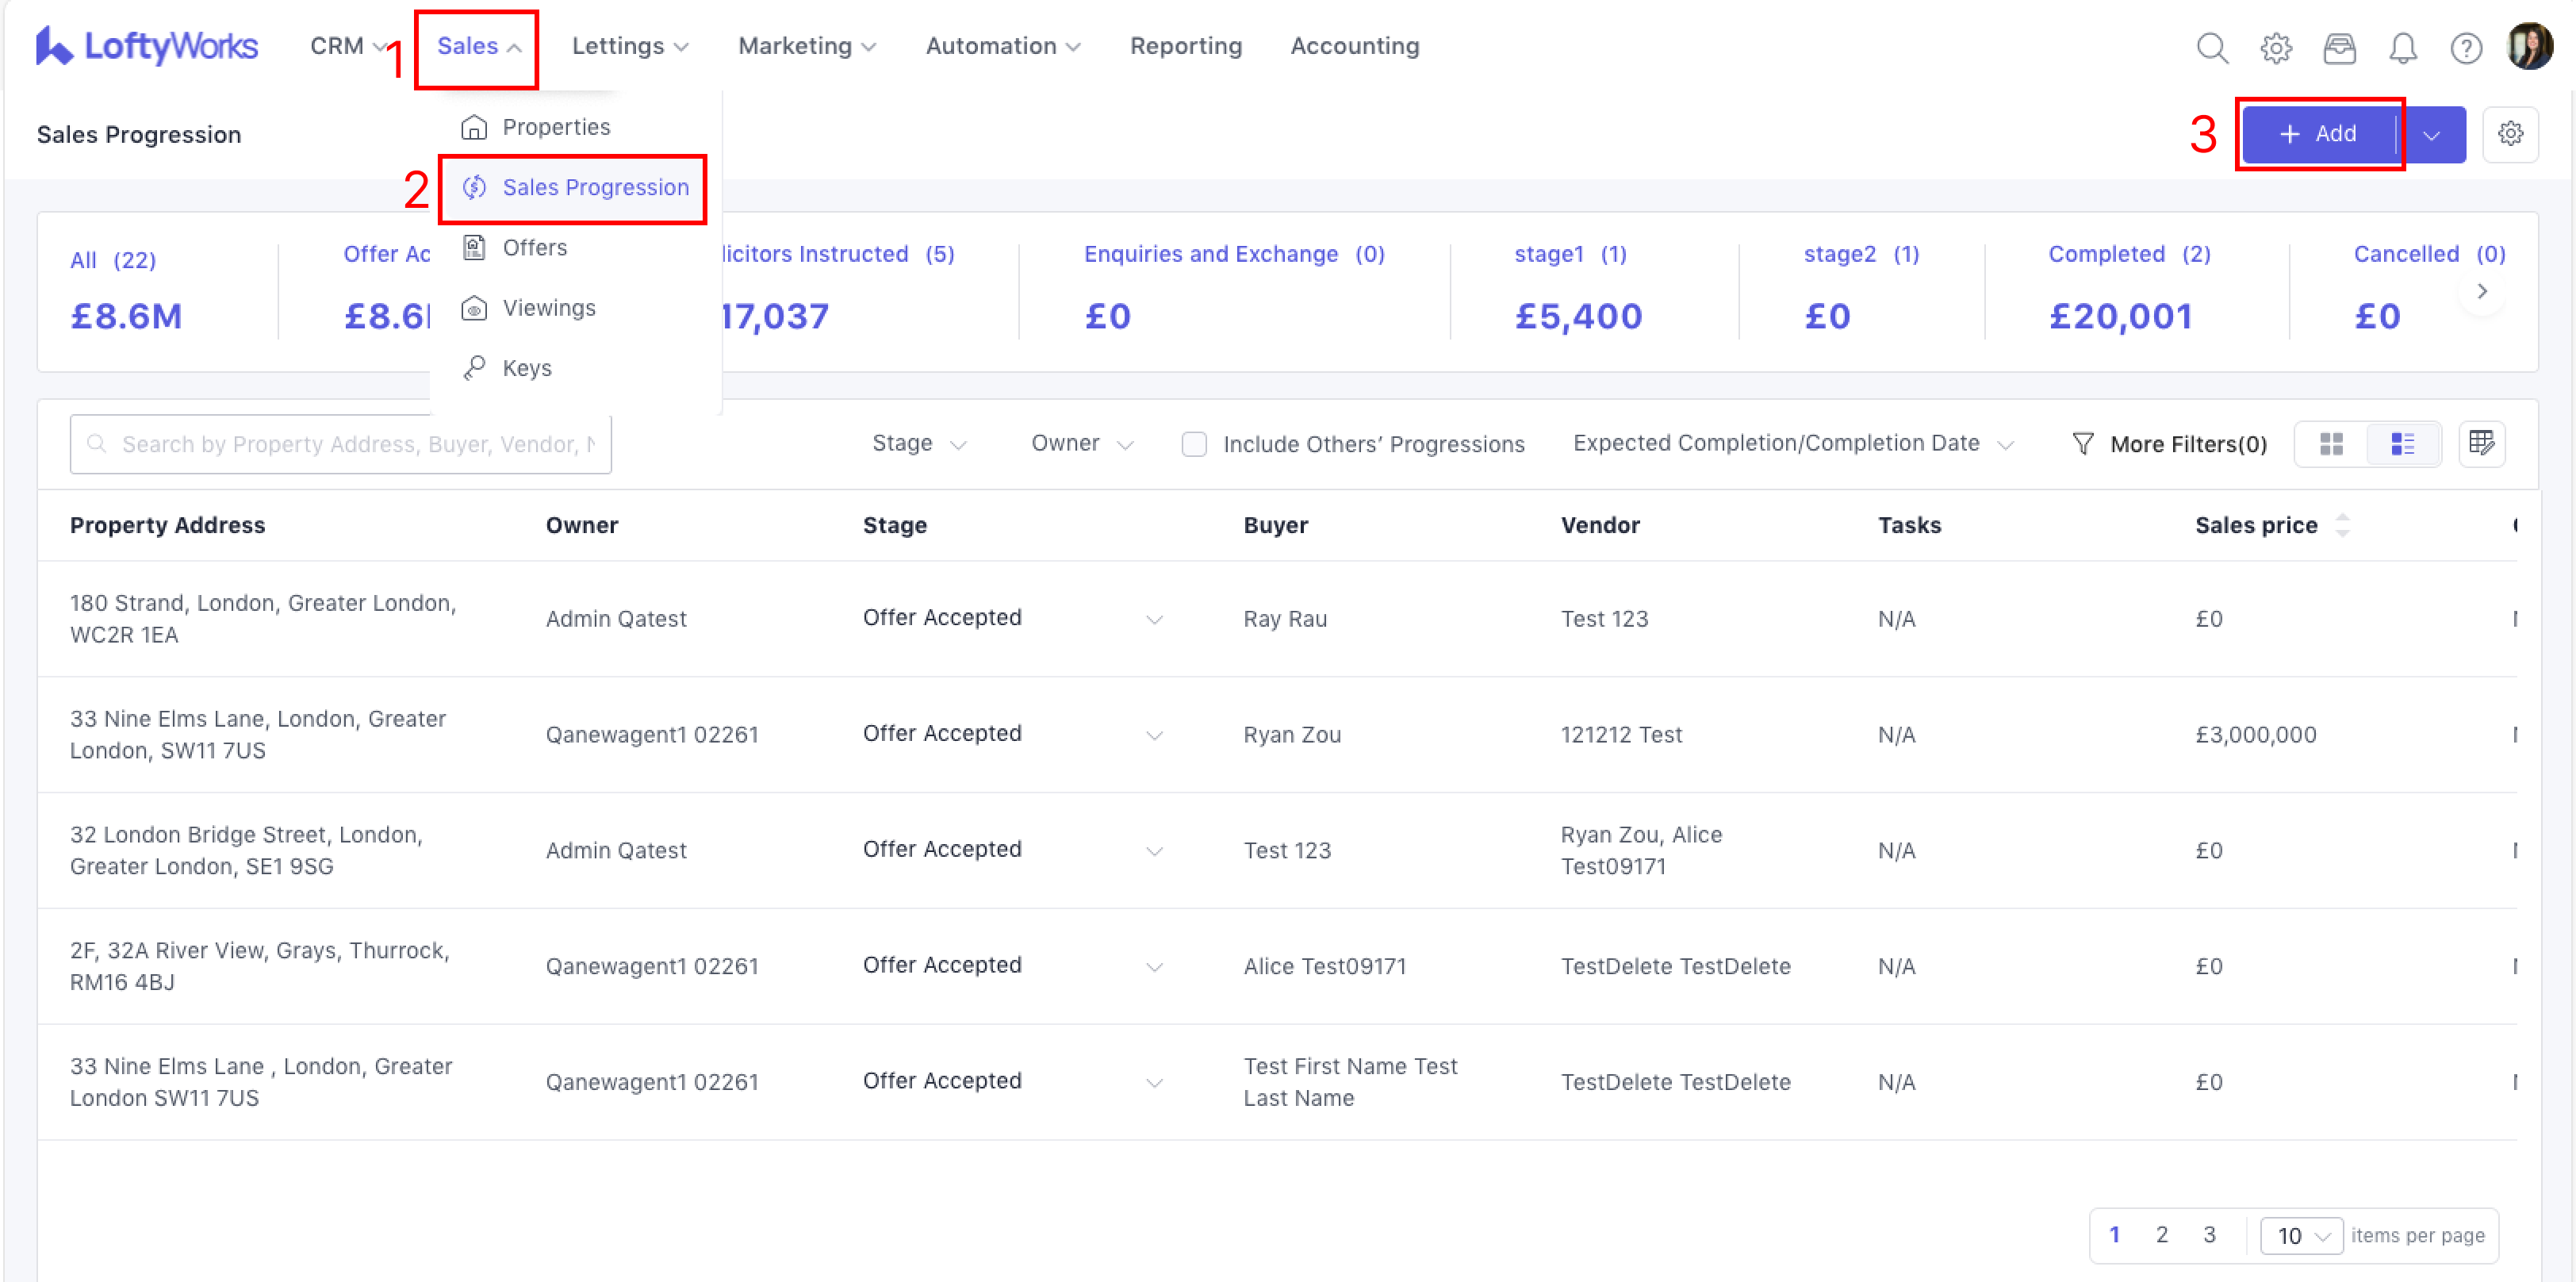This screenshot has width=2576, height=1282.
Task: Select Offers from the Sales menu
Action: (534, 248)
